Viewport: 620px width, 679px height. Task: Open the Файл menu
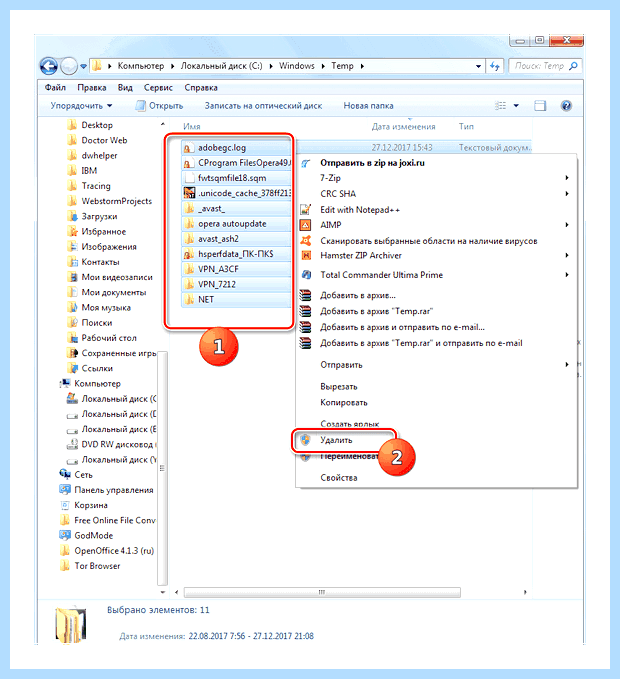(55, 87)
